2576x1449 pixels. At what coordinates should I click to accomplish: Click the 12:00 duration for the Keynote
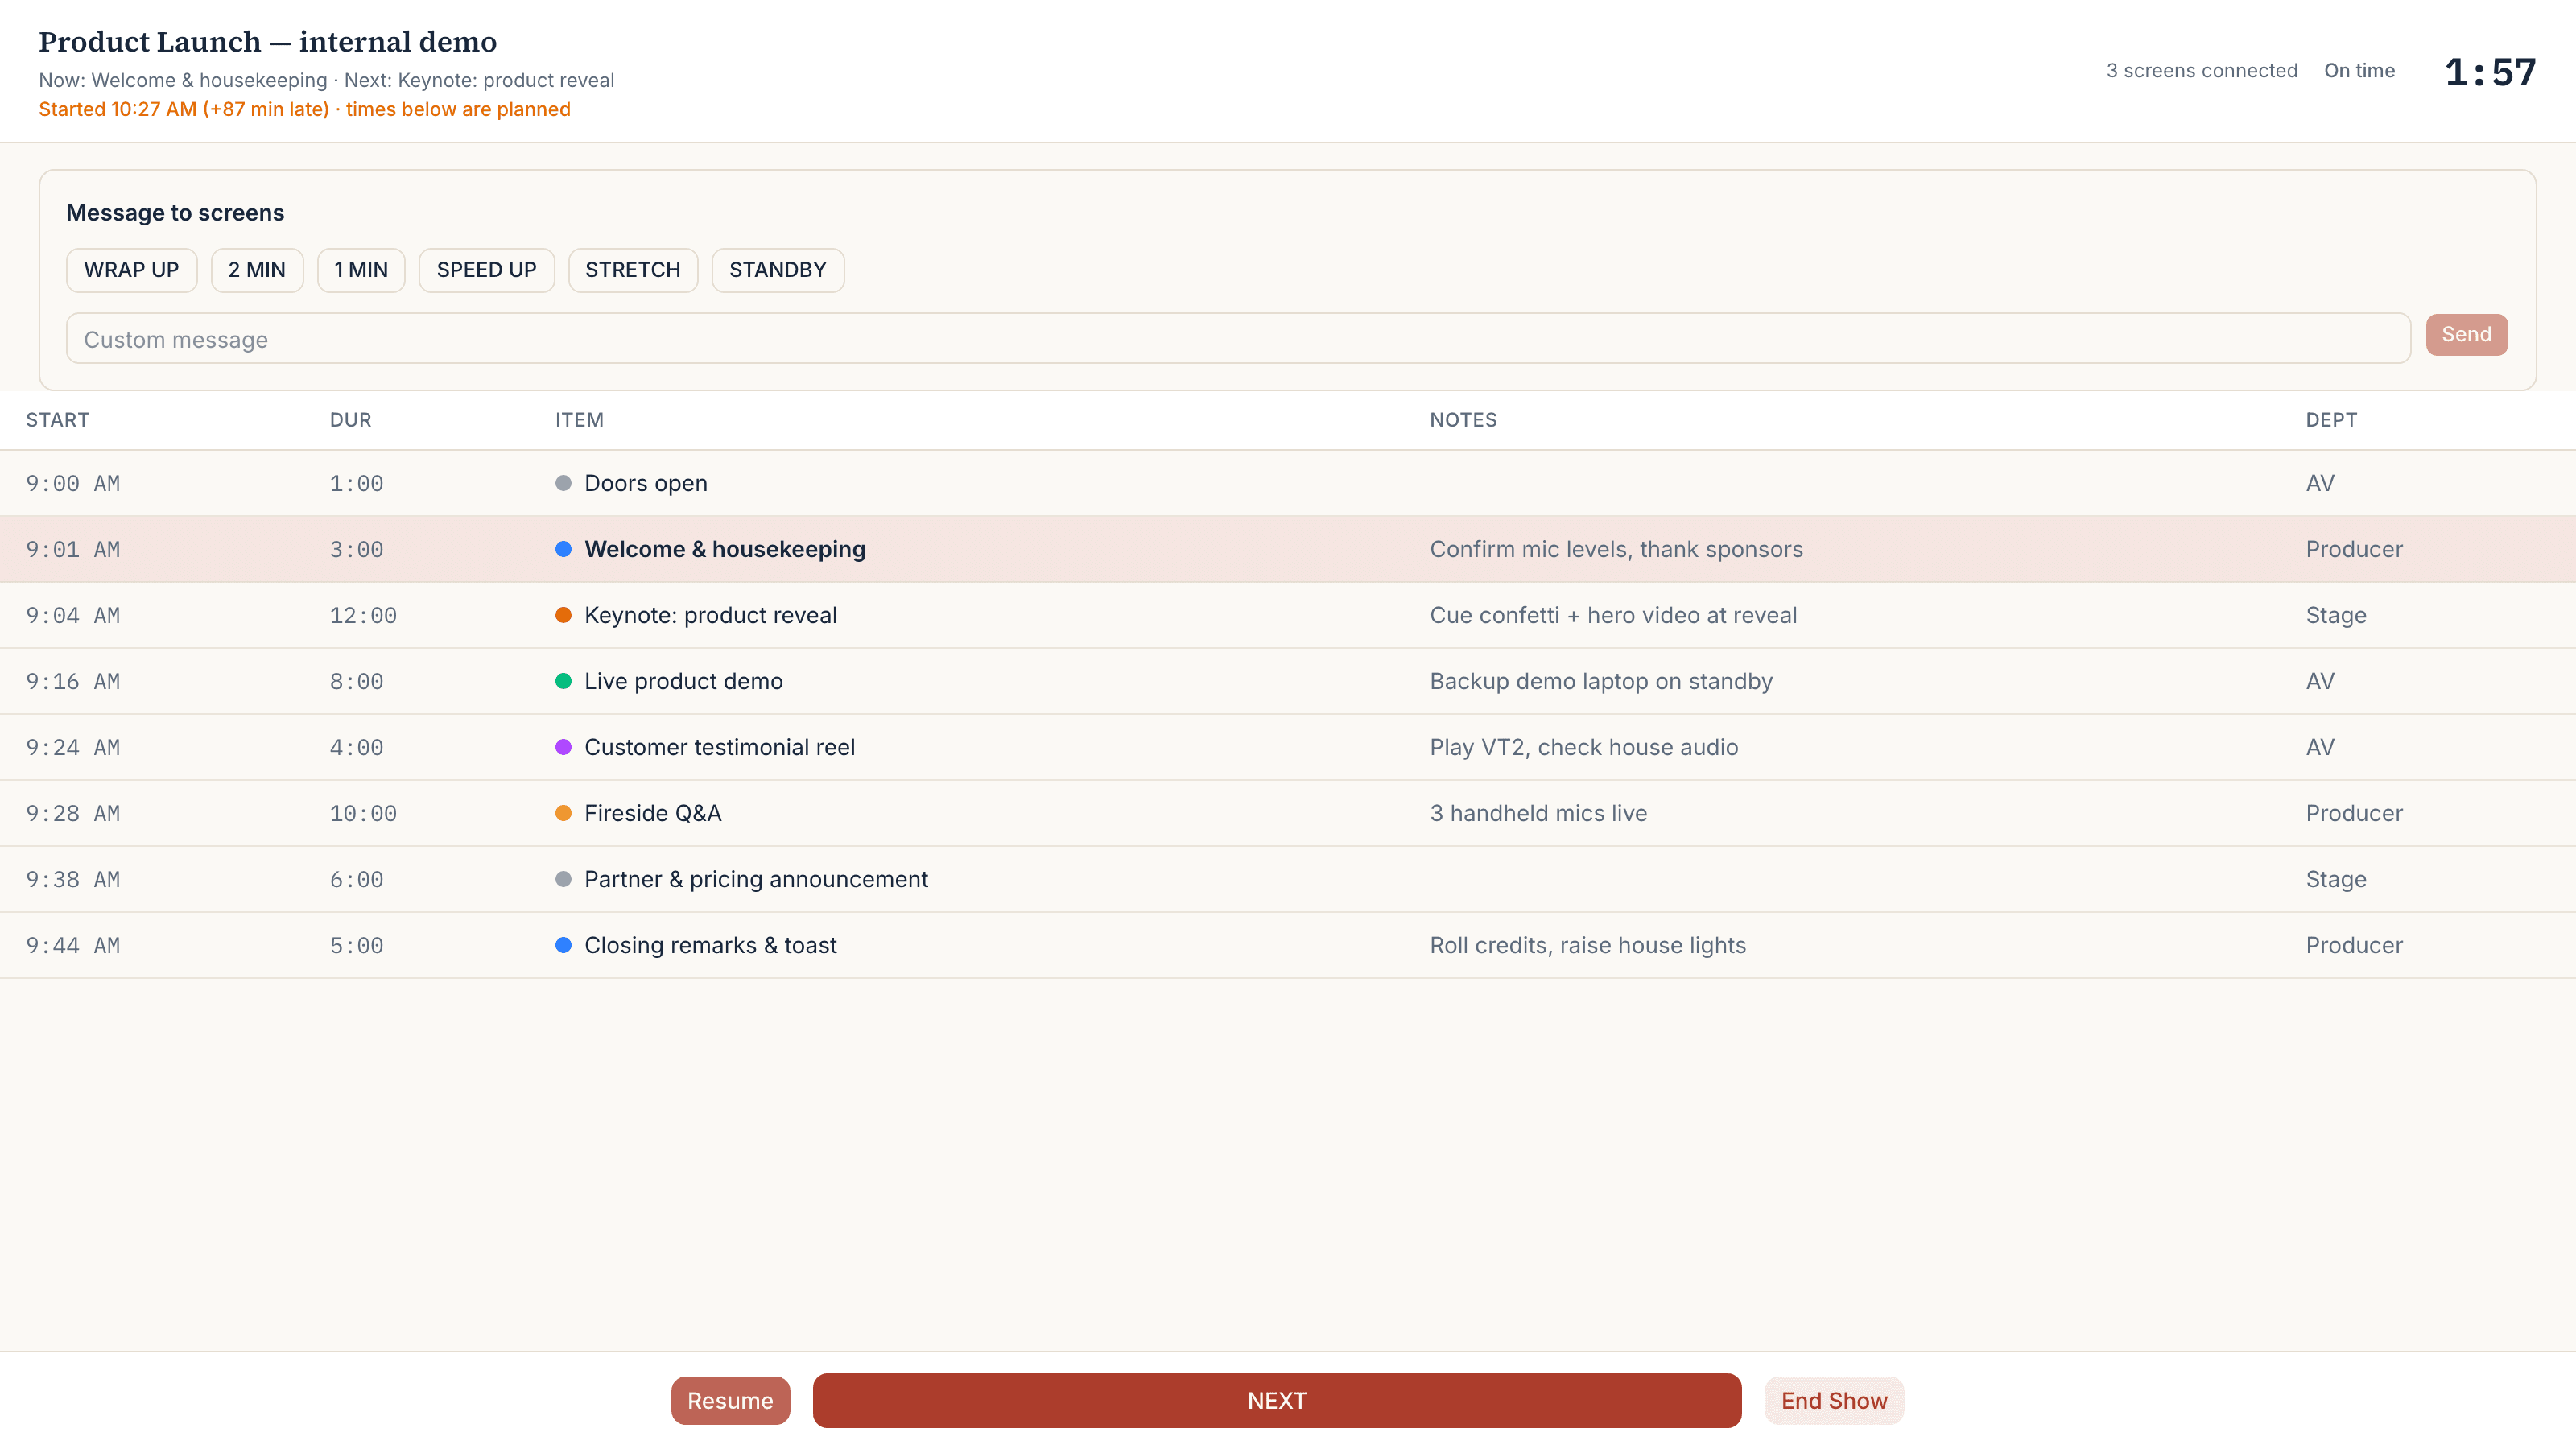pyautogui.click(x=363, y=615)
